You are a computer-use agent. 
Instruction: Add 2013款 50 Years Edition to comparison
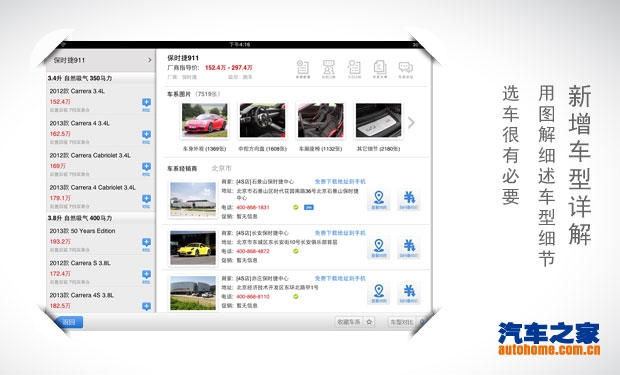click(146, 244)
